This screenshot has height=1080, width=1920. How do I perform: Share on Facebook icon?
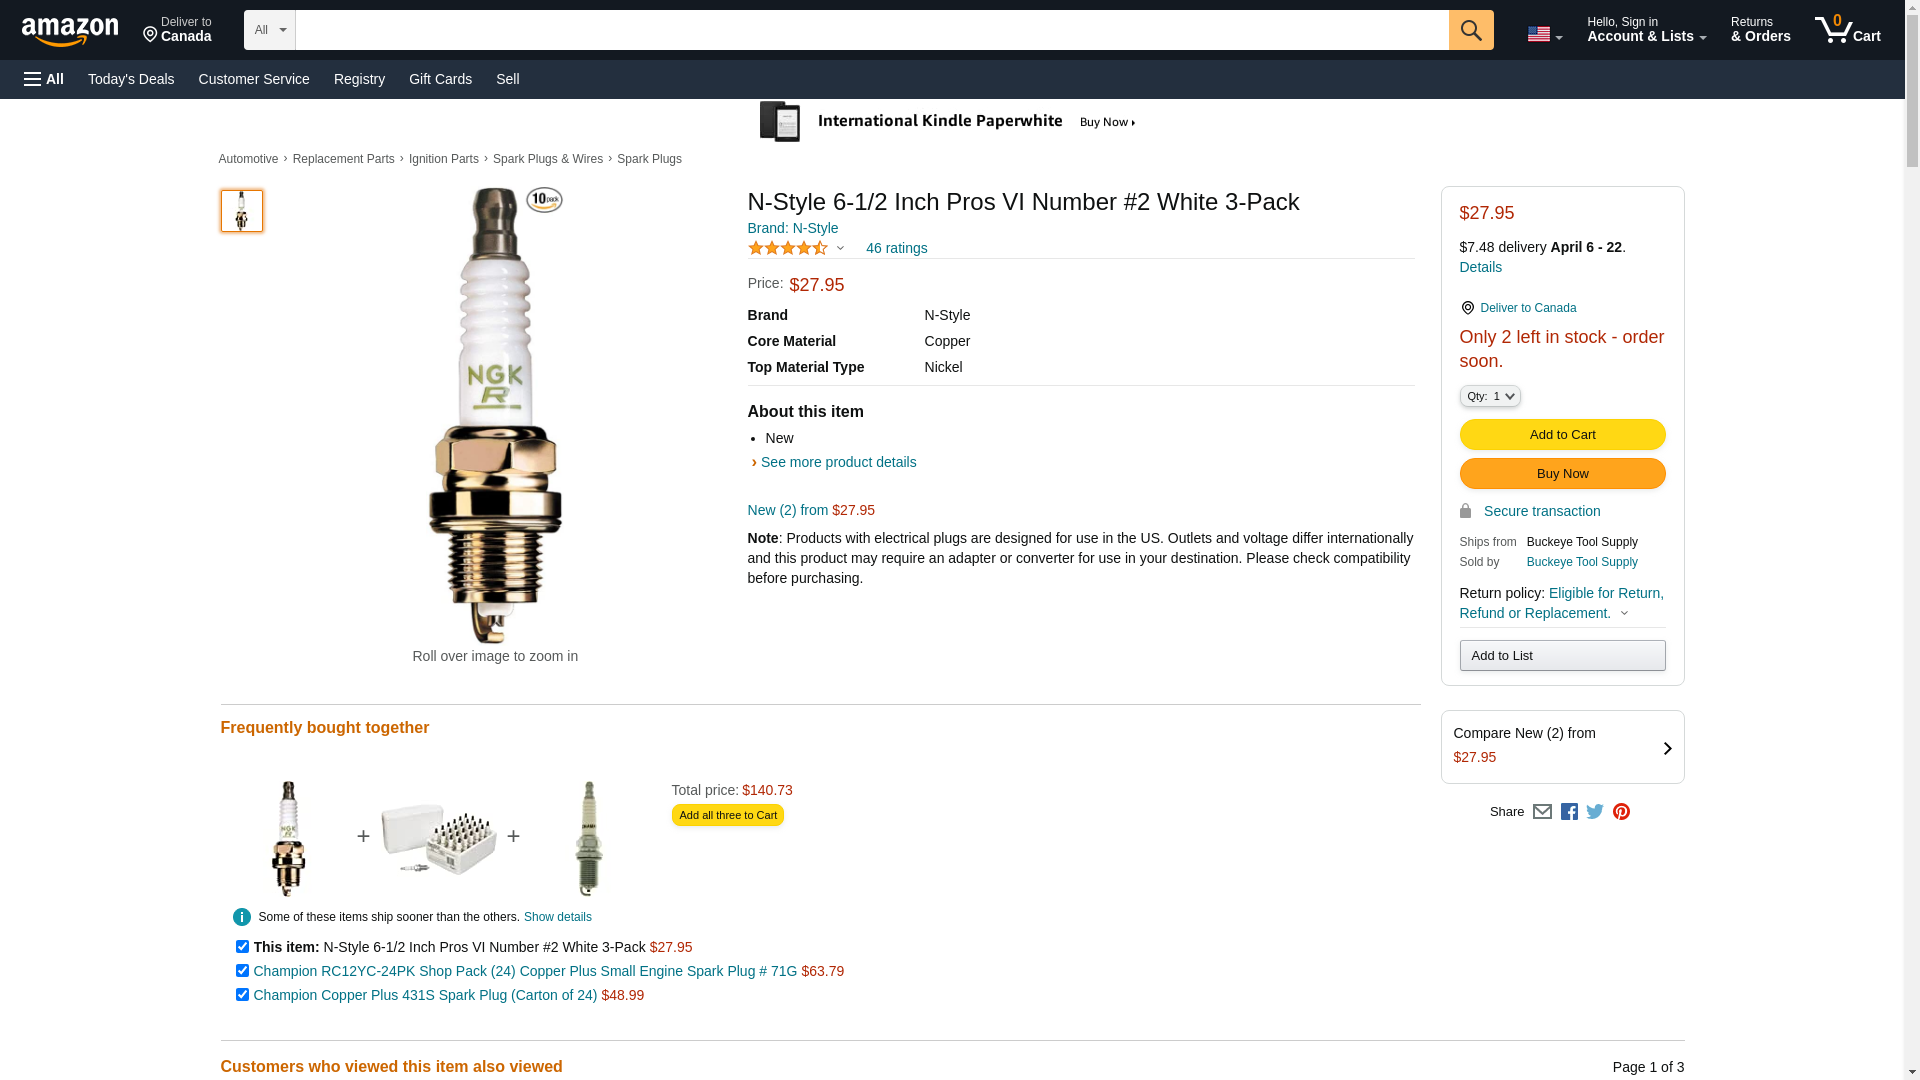[x=1568, y=812]
